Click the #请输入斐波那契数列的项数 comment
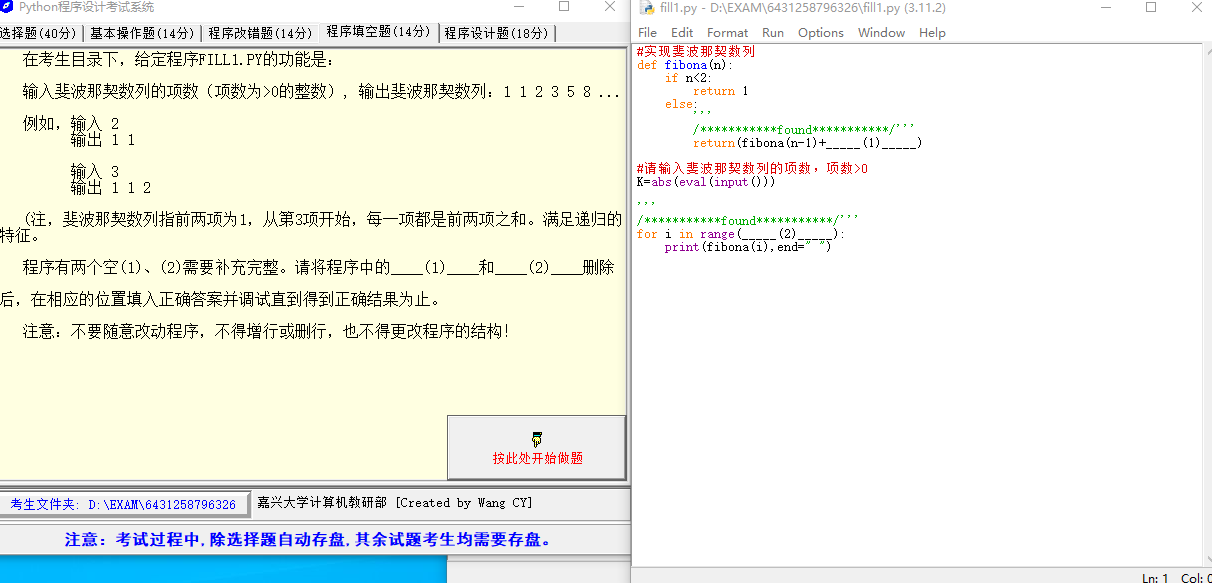 pos(752,169)
